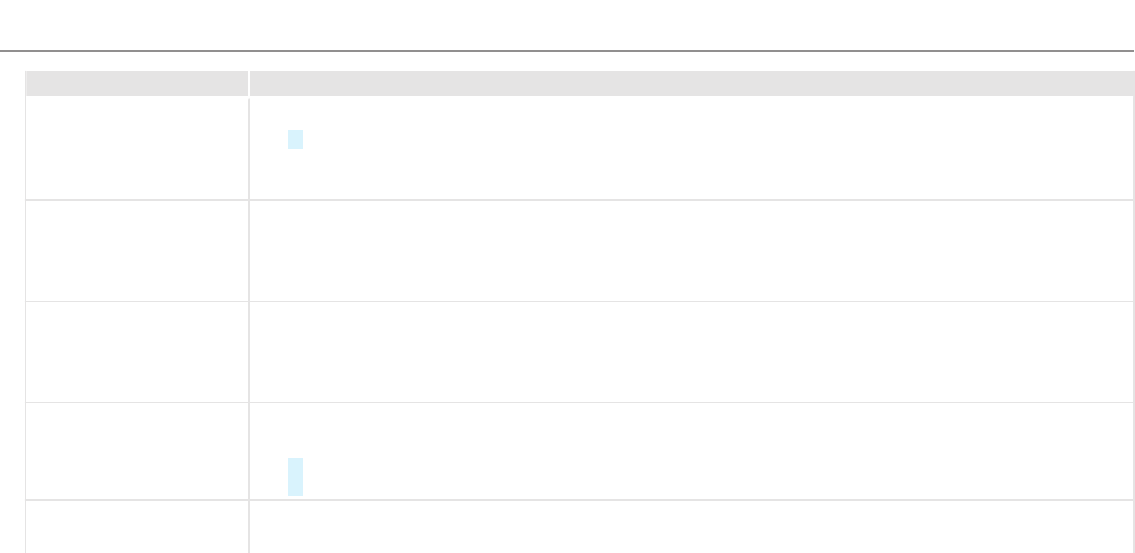Select the second row's narrow left cell

click(136, 250)
